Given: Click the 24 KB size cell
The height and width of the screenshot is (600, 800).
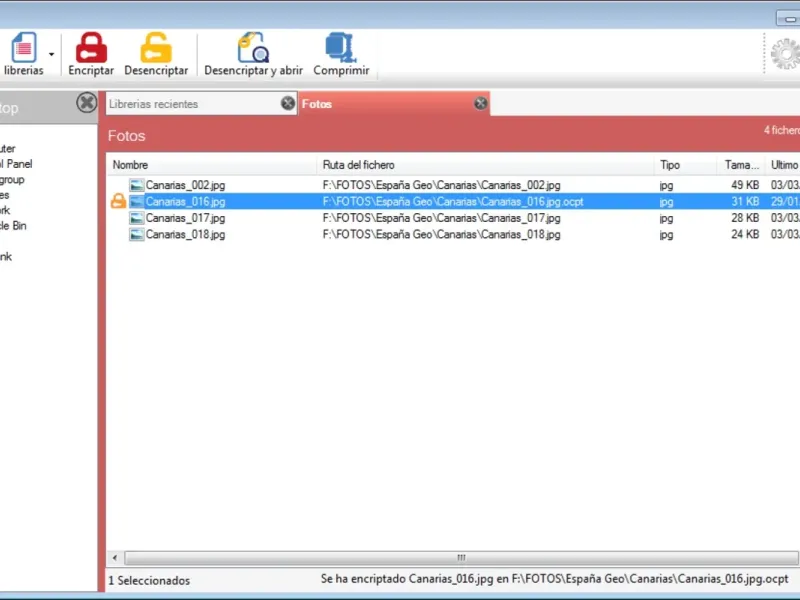Looking at the screenshot, I should pyautogui.click(x=745, y=234).
